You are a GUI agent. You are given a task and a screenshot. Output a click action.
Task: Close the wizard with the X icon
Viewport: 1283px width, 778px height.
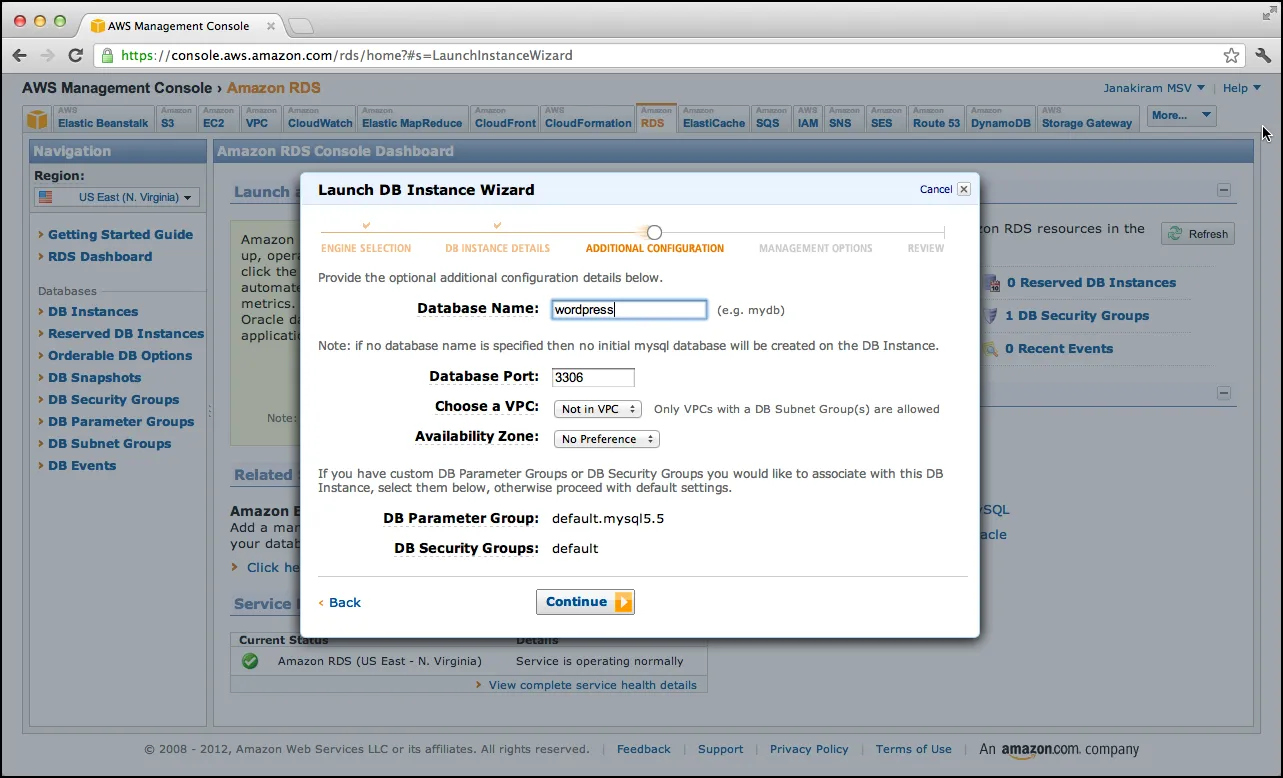[x=964, y=189]
